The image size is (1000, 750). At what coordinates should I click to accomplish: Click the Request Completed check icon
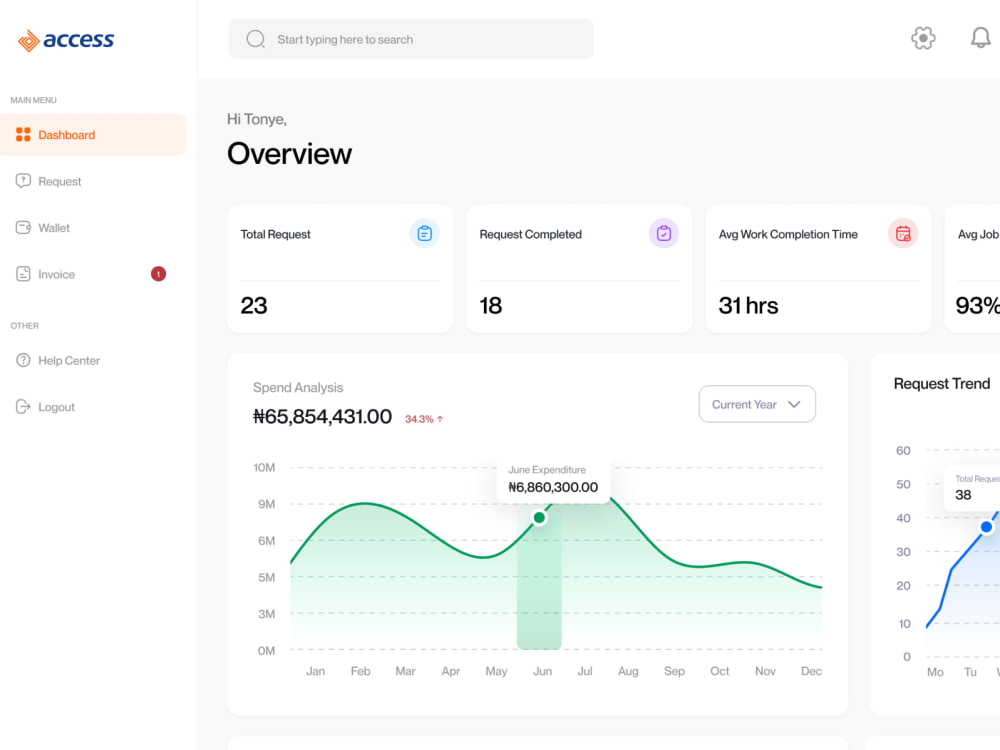click(x=663, y=233)
